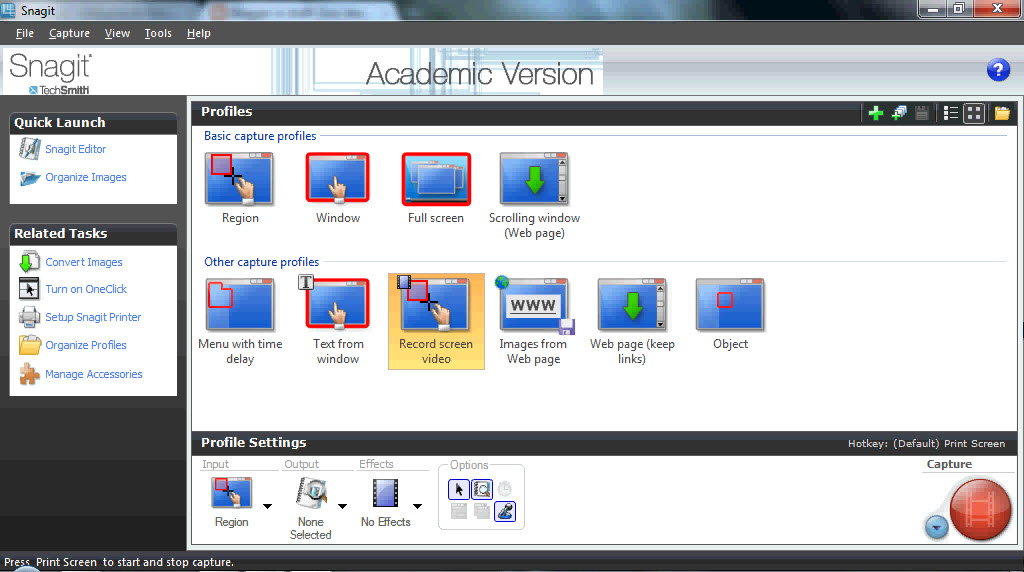Click the Setup Snagit Printer icon

[29, 317]
